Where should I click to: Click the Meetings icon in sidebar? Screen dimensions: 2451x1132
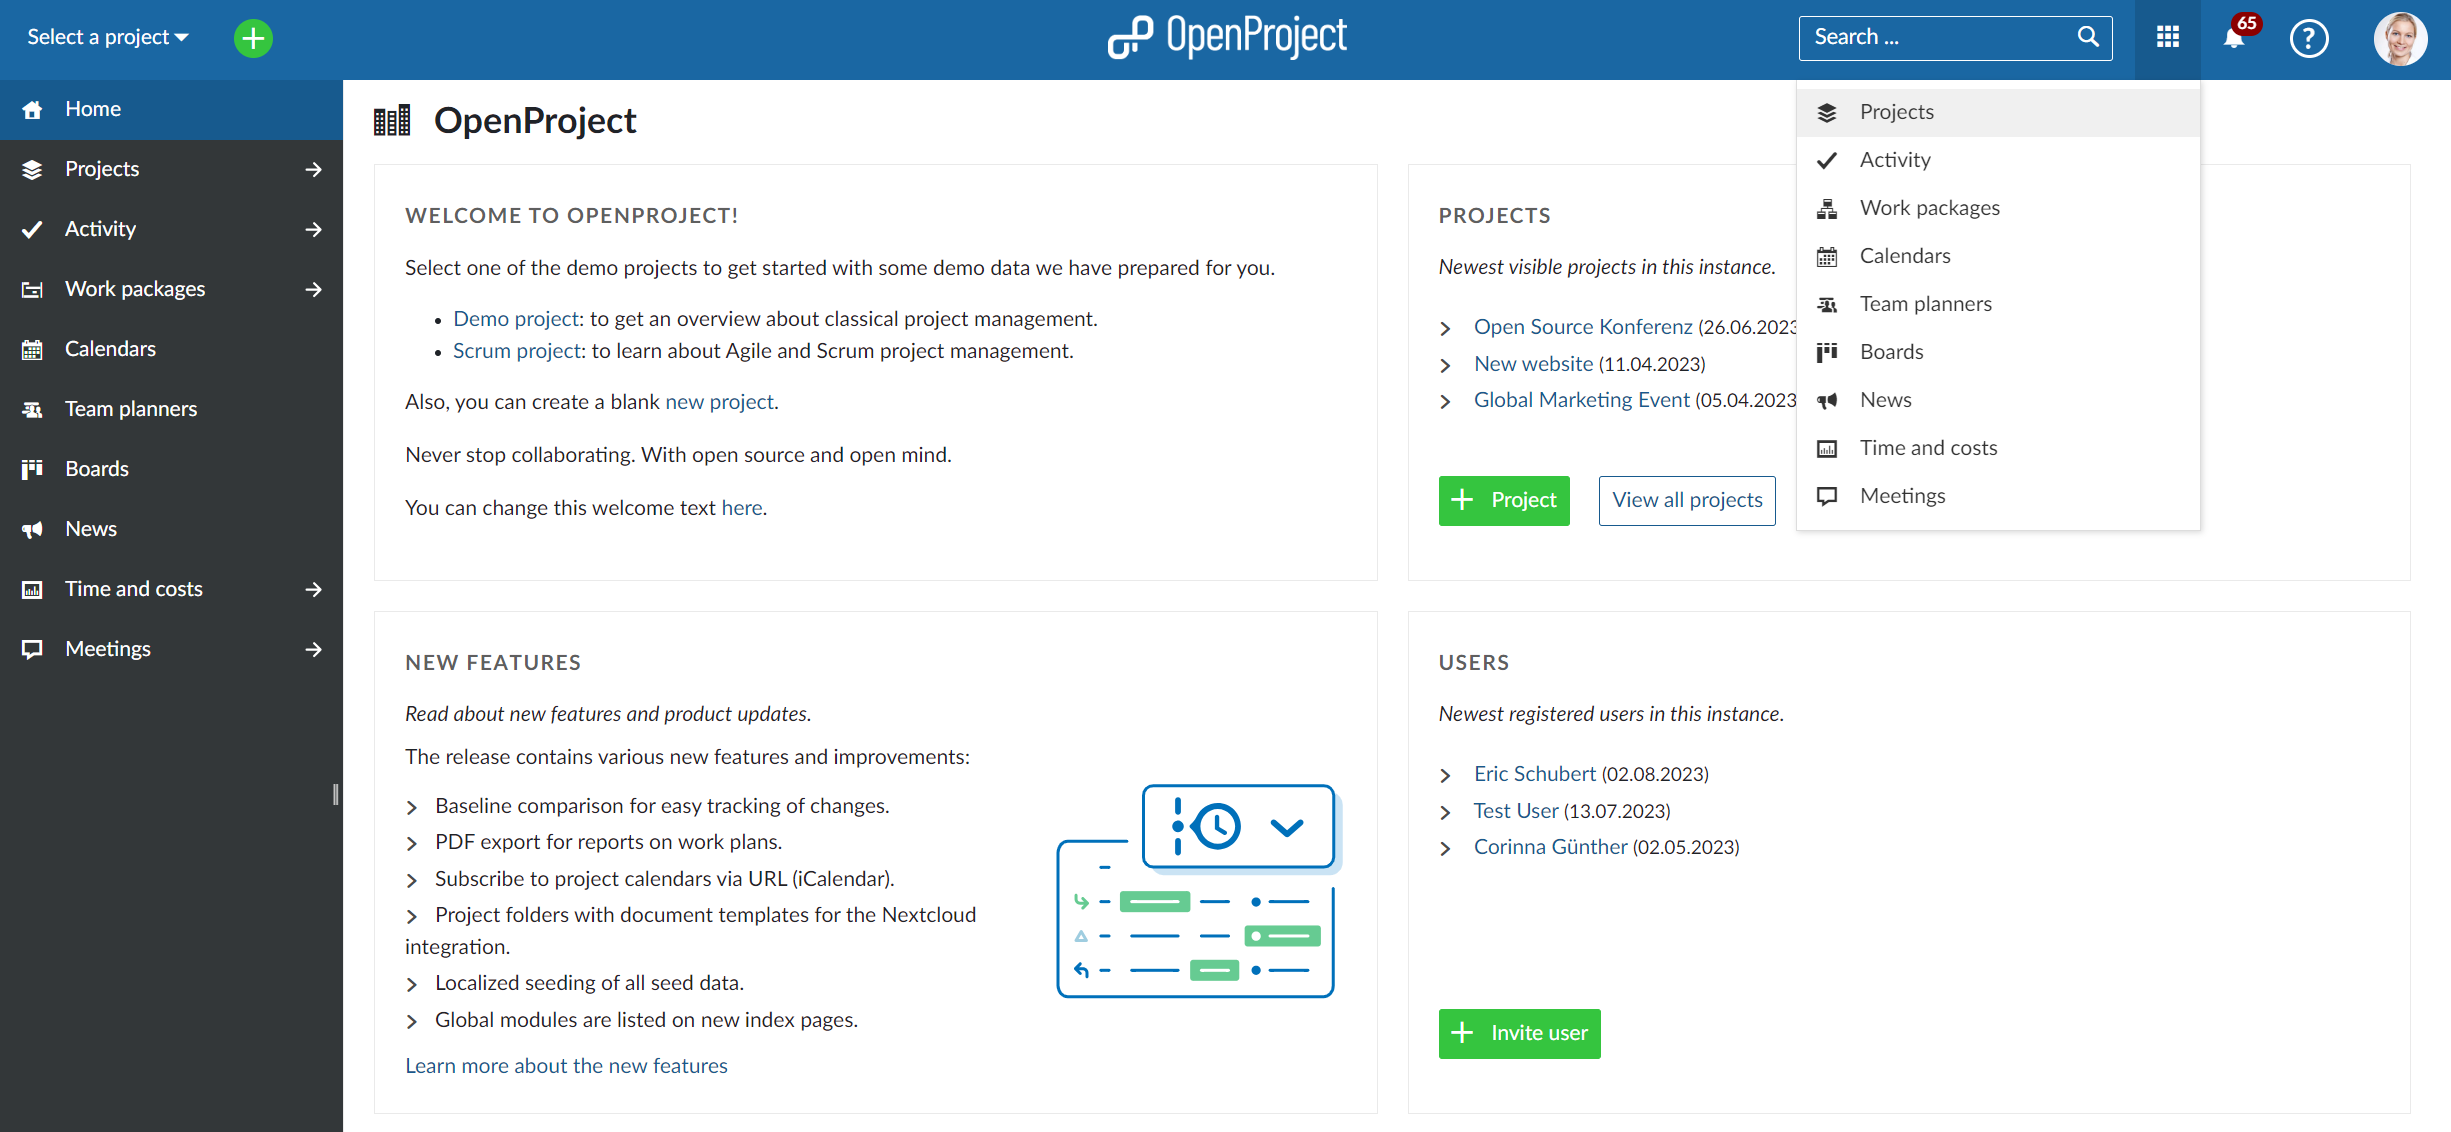(x=33, y=647)
